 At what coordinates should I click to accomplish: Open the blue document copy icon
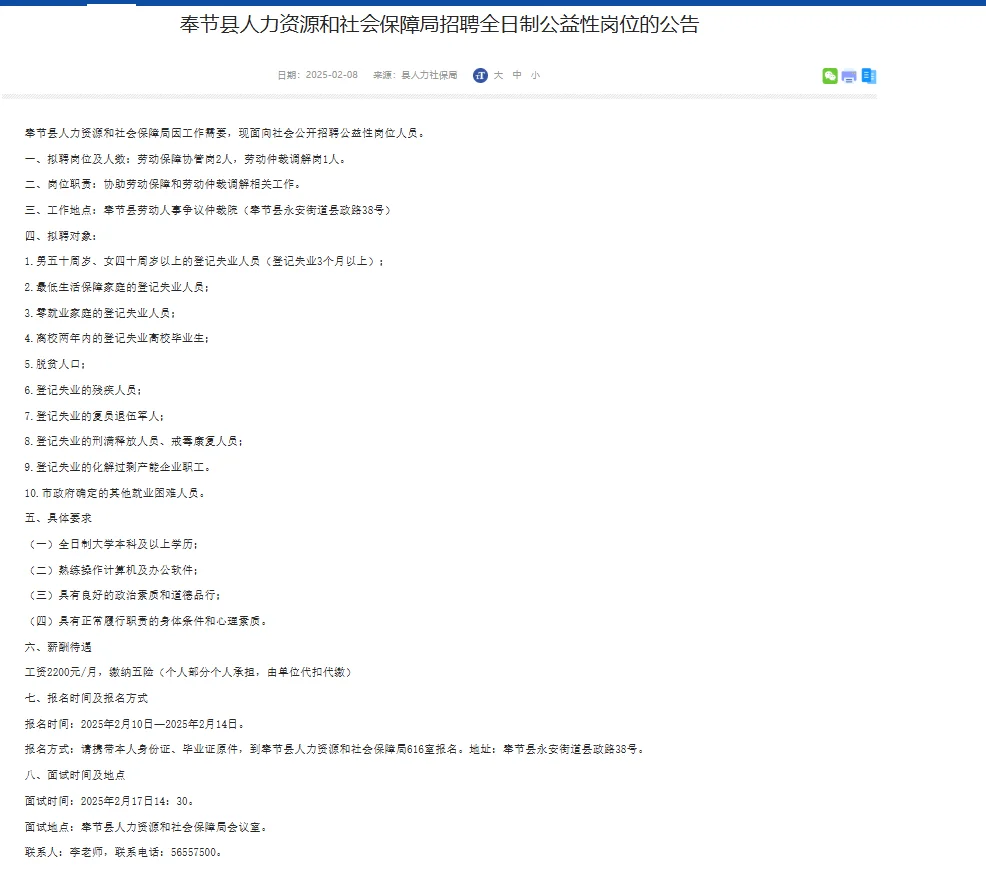point(868,76)
